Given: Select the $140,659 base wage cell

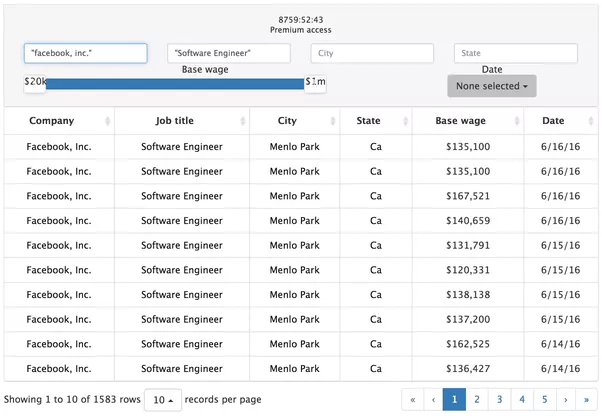Looking at the screenshot, I should tap(468, 221).
